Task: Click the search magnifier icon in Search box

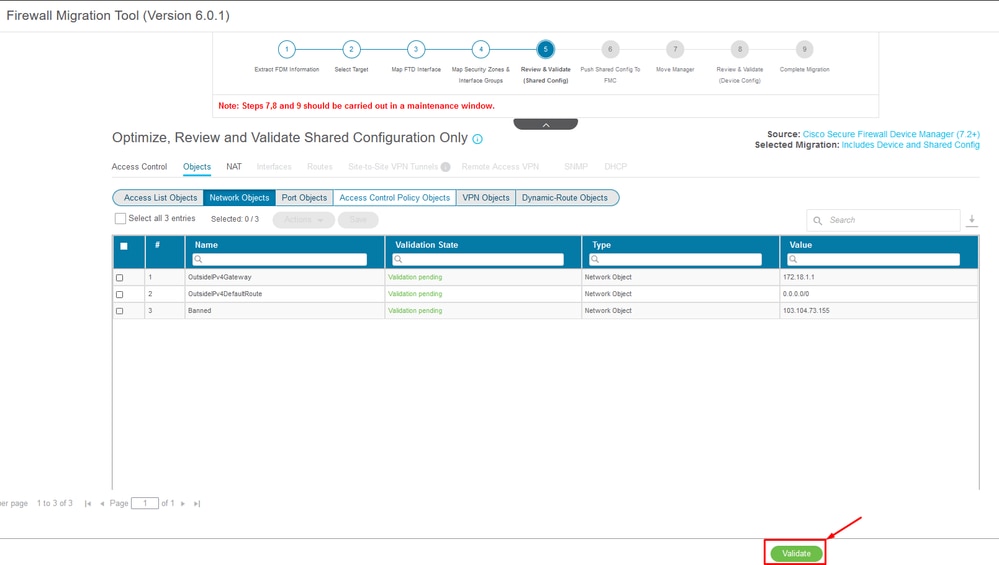Action: (817, 220)
